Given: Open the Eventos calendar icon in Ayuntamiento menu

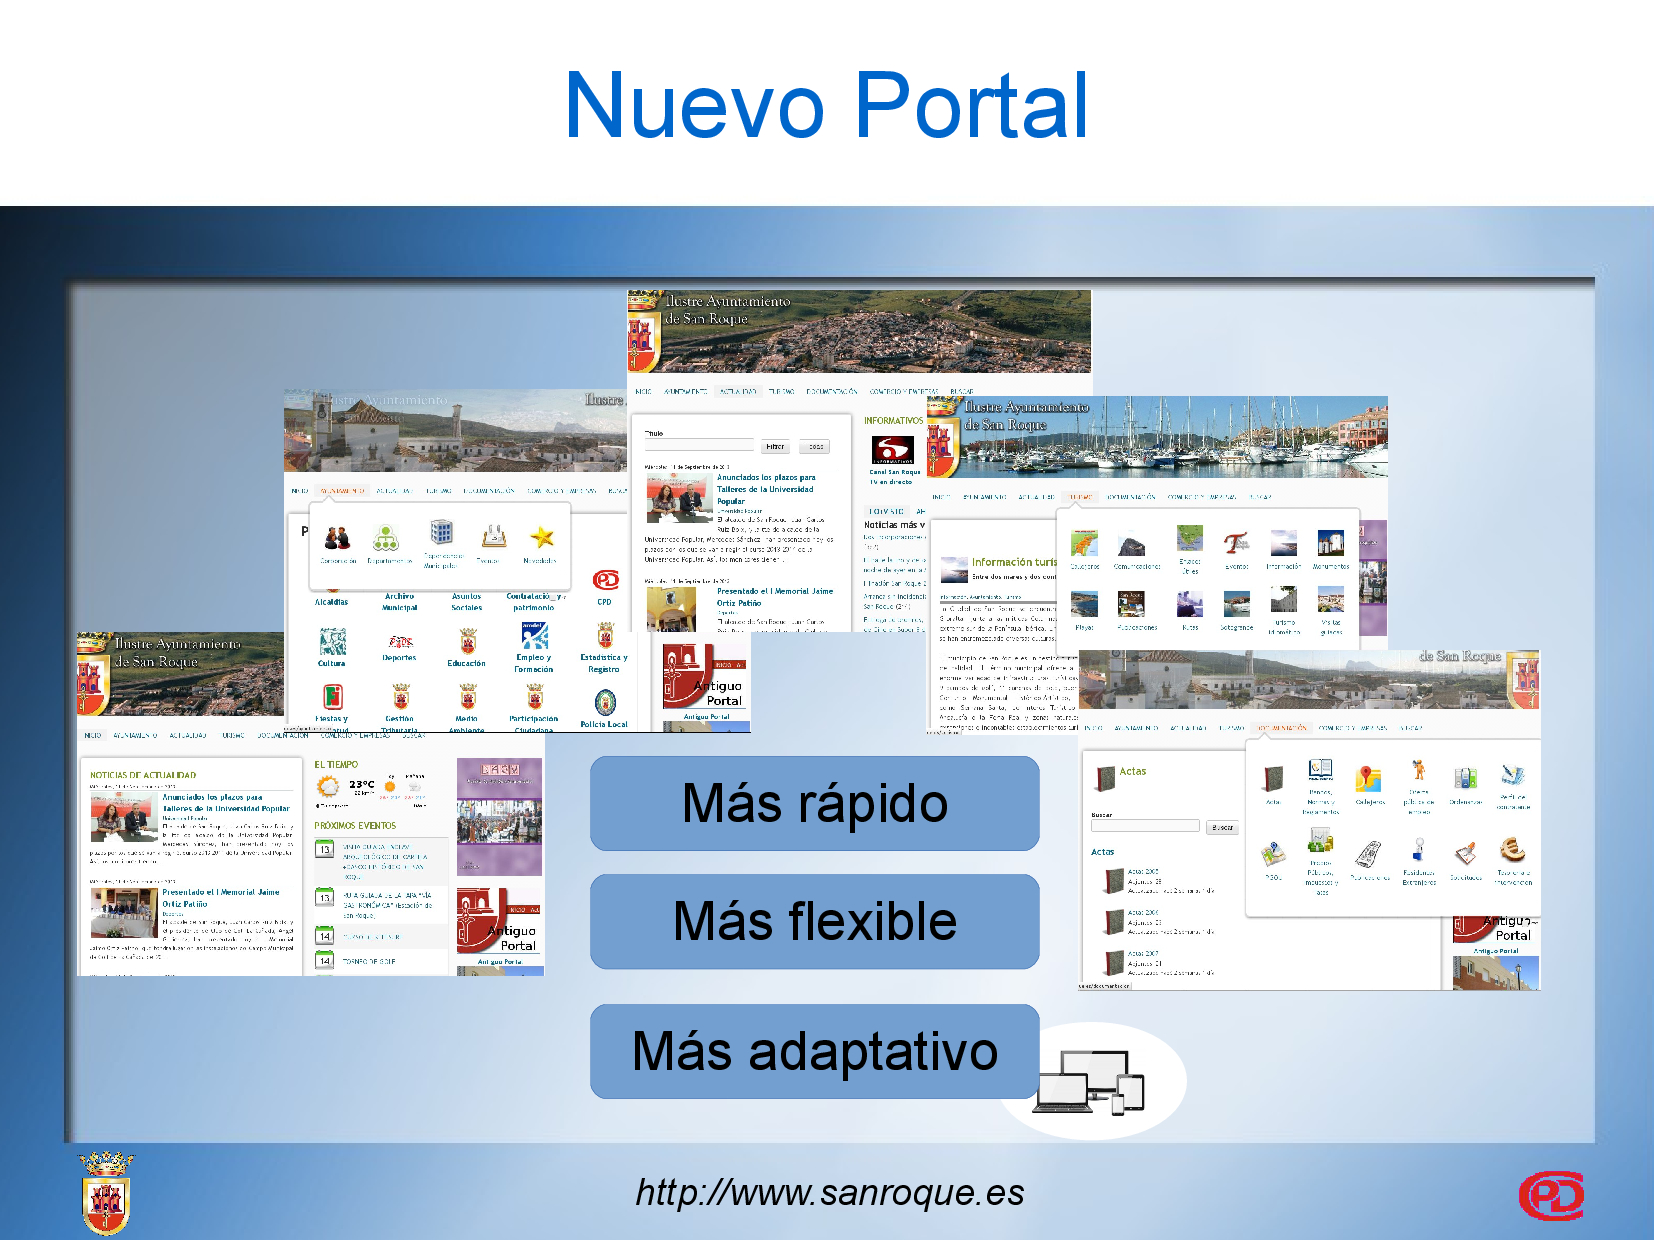Looking at the screenshot, I should coord(494,536).
